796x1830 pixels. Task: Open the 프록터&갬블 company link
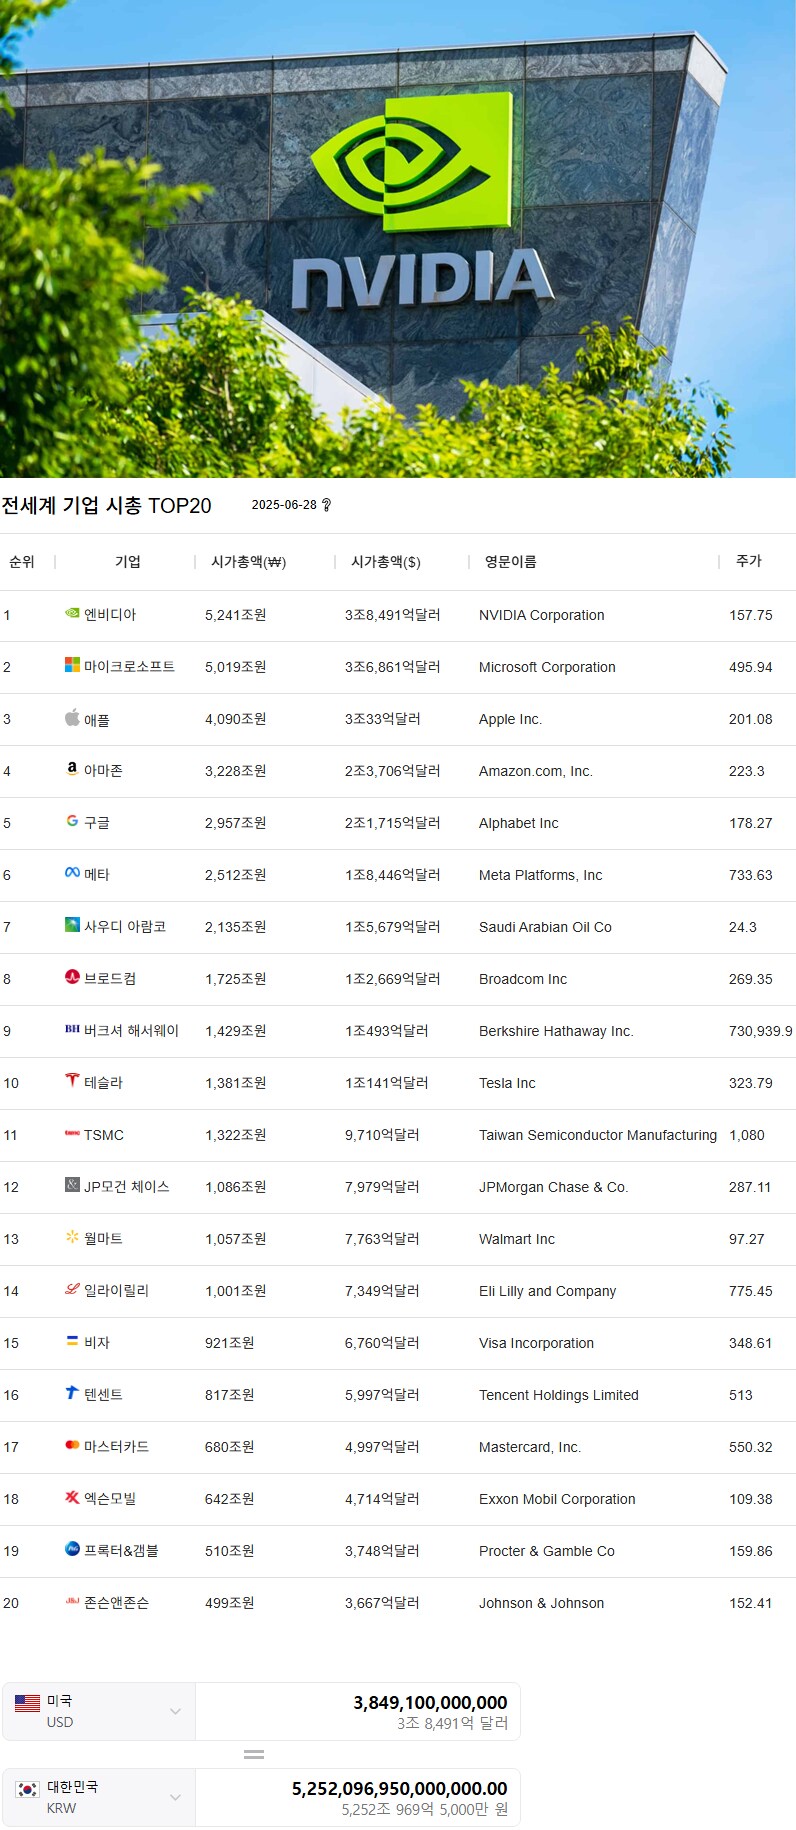(121, 1551)
